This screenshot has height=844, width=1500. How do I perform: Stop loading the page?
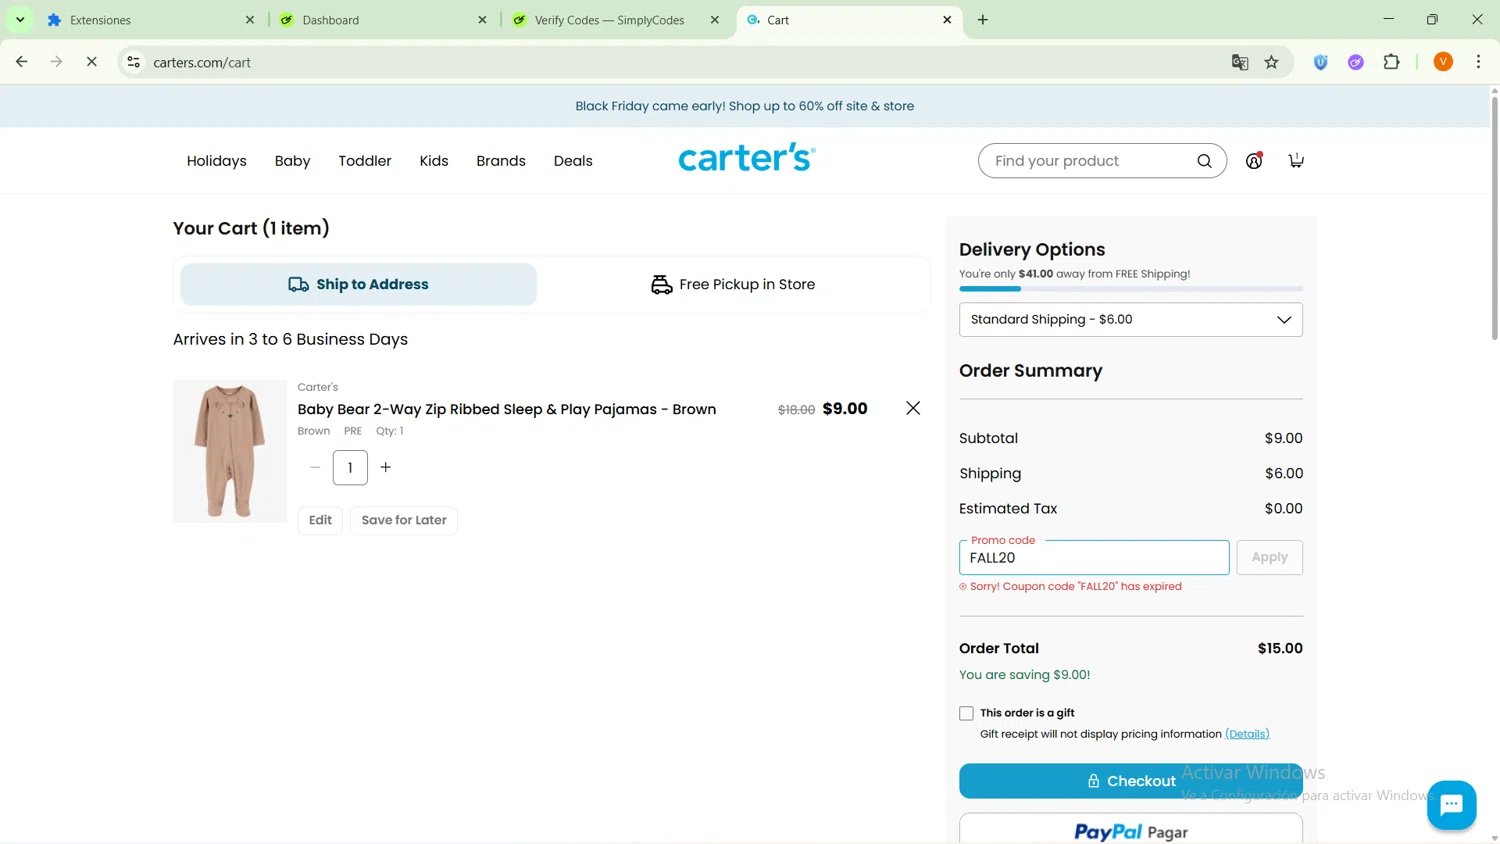(91, 62)
